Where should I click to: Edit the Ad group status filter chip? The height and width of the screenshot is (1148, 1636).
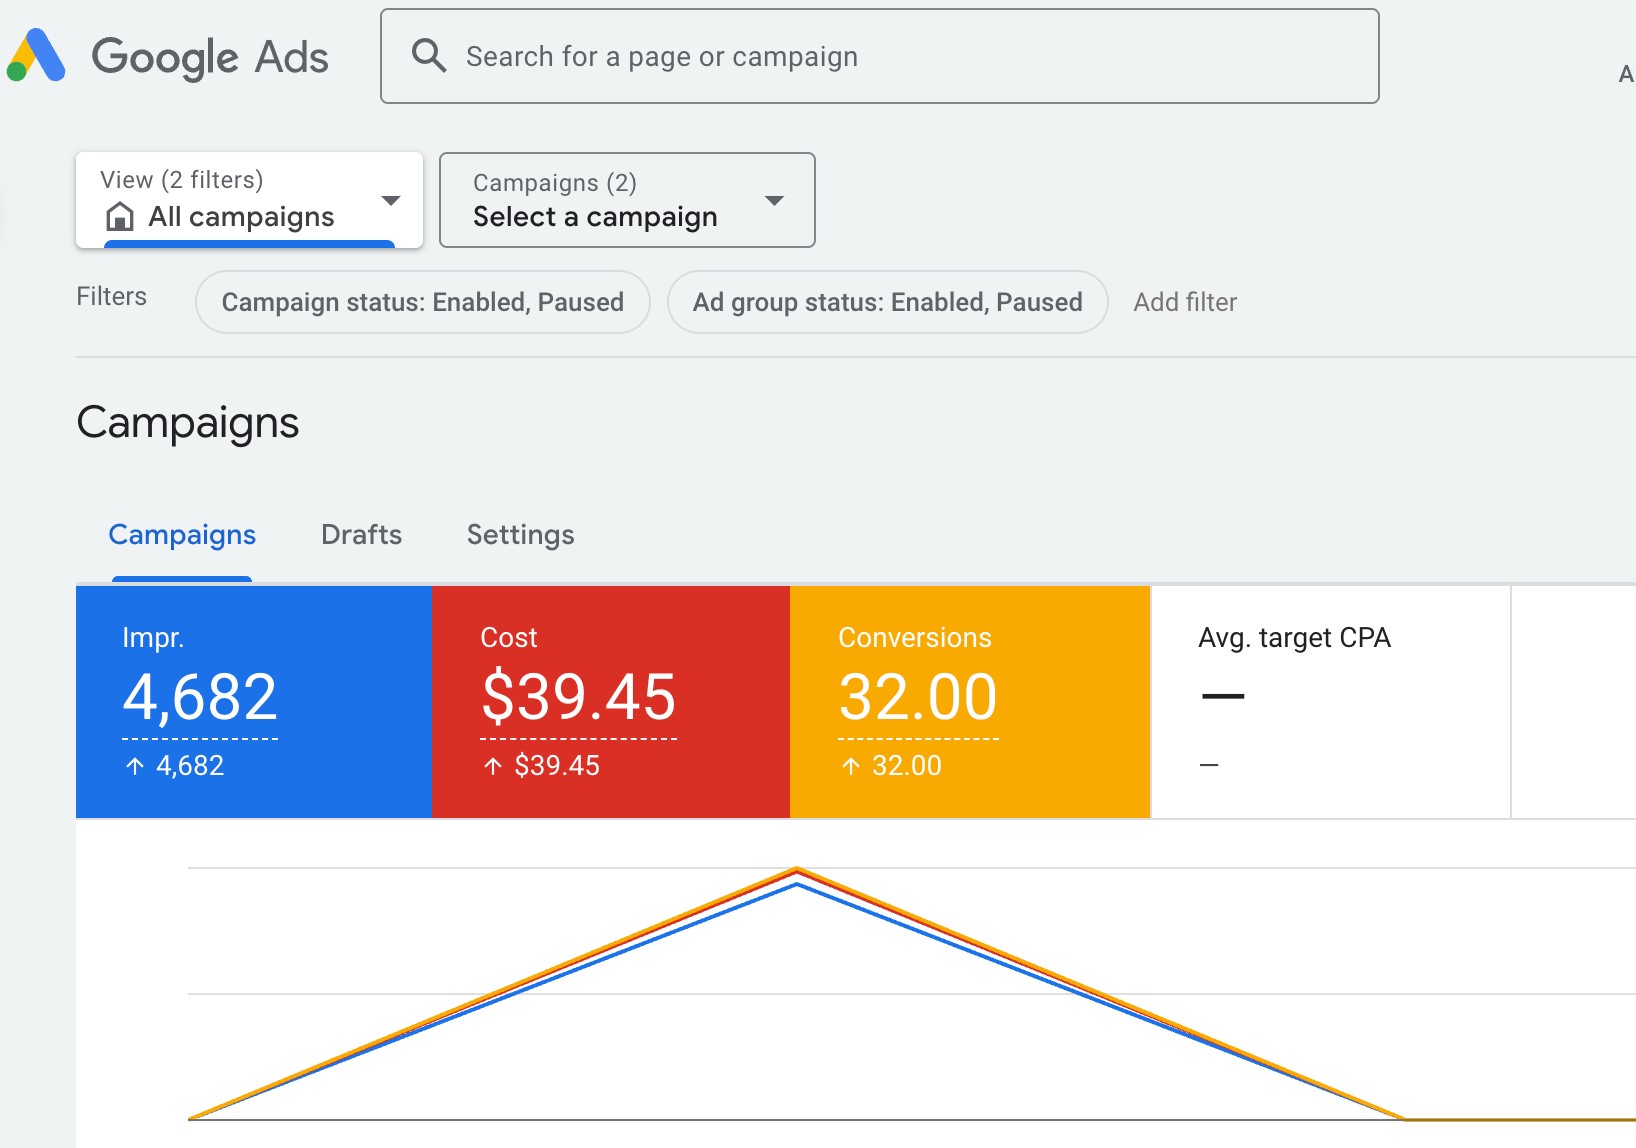887,302
